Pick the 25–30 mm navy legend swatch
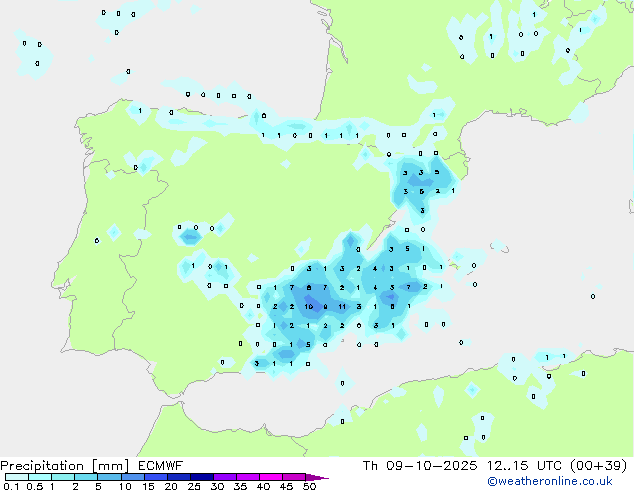The height and width of the screenshot is (490, 634). click(201, 477)
